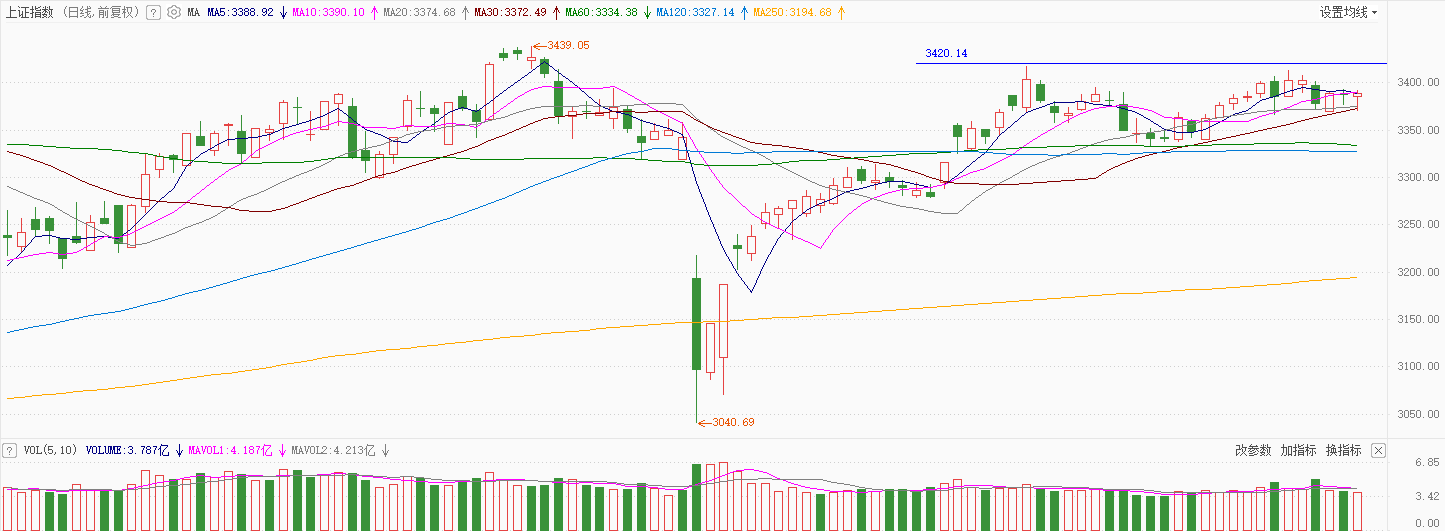
Task: Click the 3420.14 resistance line label
Action: (946, 53)
